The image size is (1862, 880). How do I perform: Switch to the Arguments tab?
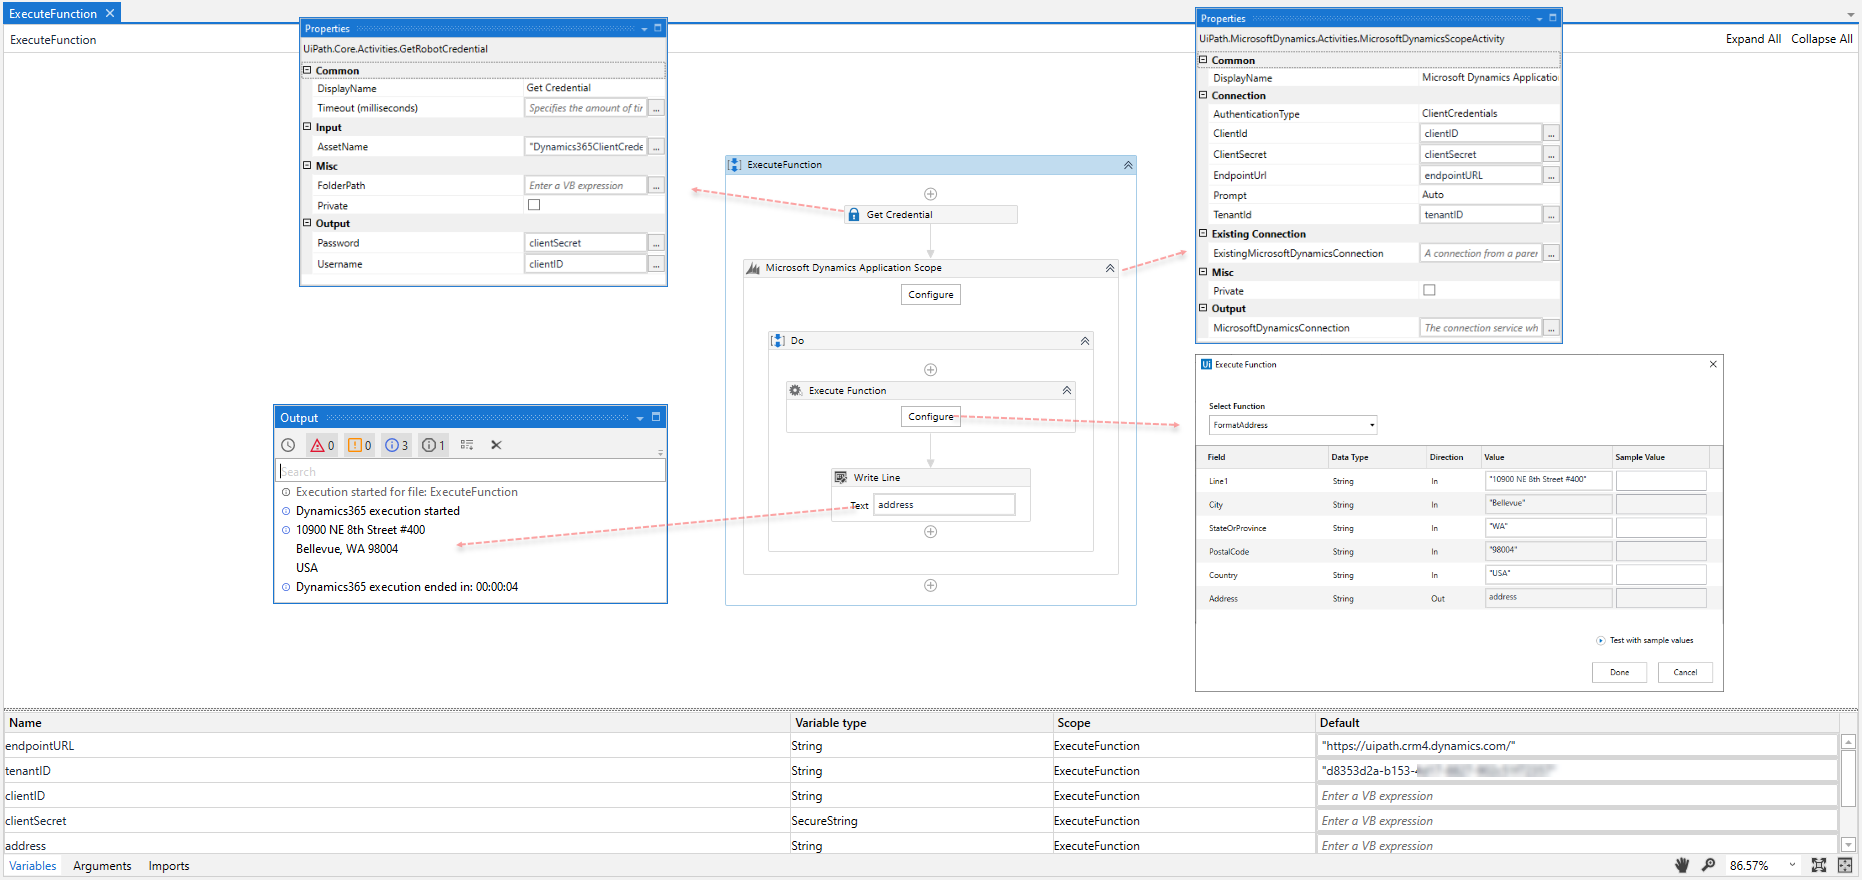coord(102,866)
